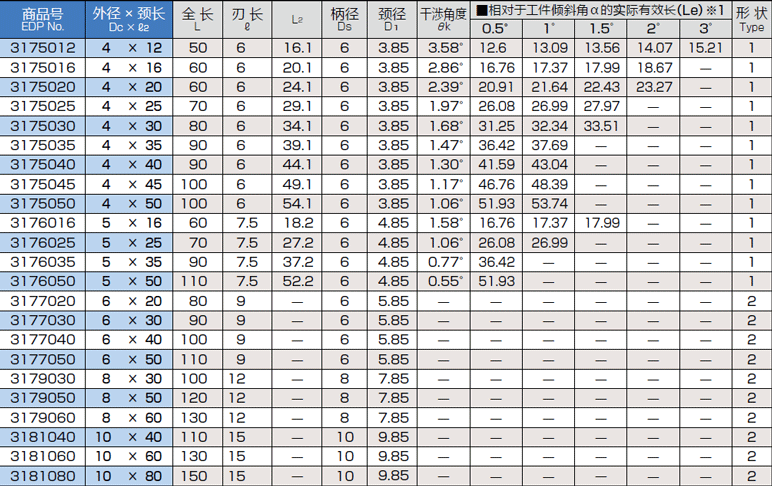Click the 形状 Type column header
Viewport: 772px width, 486px height.
752,20
